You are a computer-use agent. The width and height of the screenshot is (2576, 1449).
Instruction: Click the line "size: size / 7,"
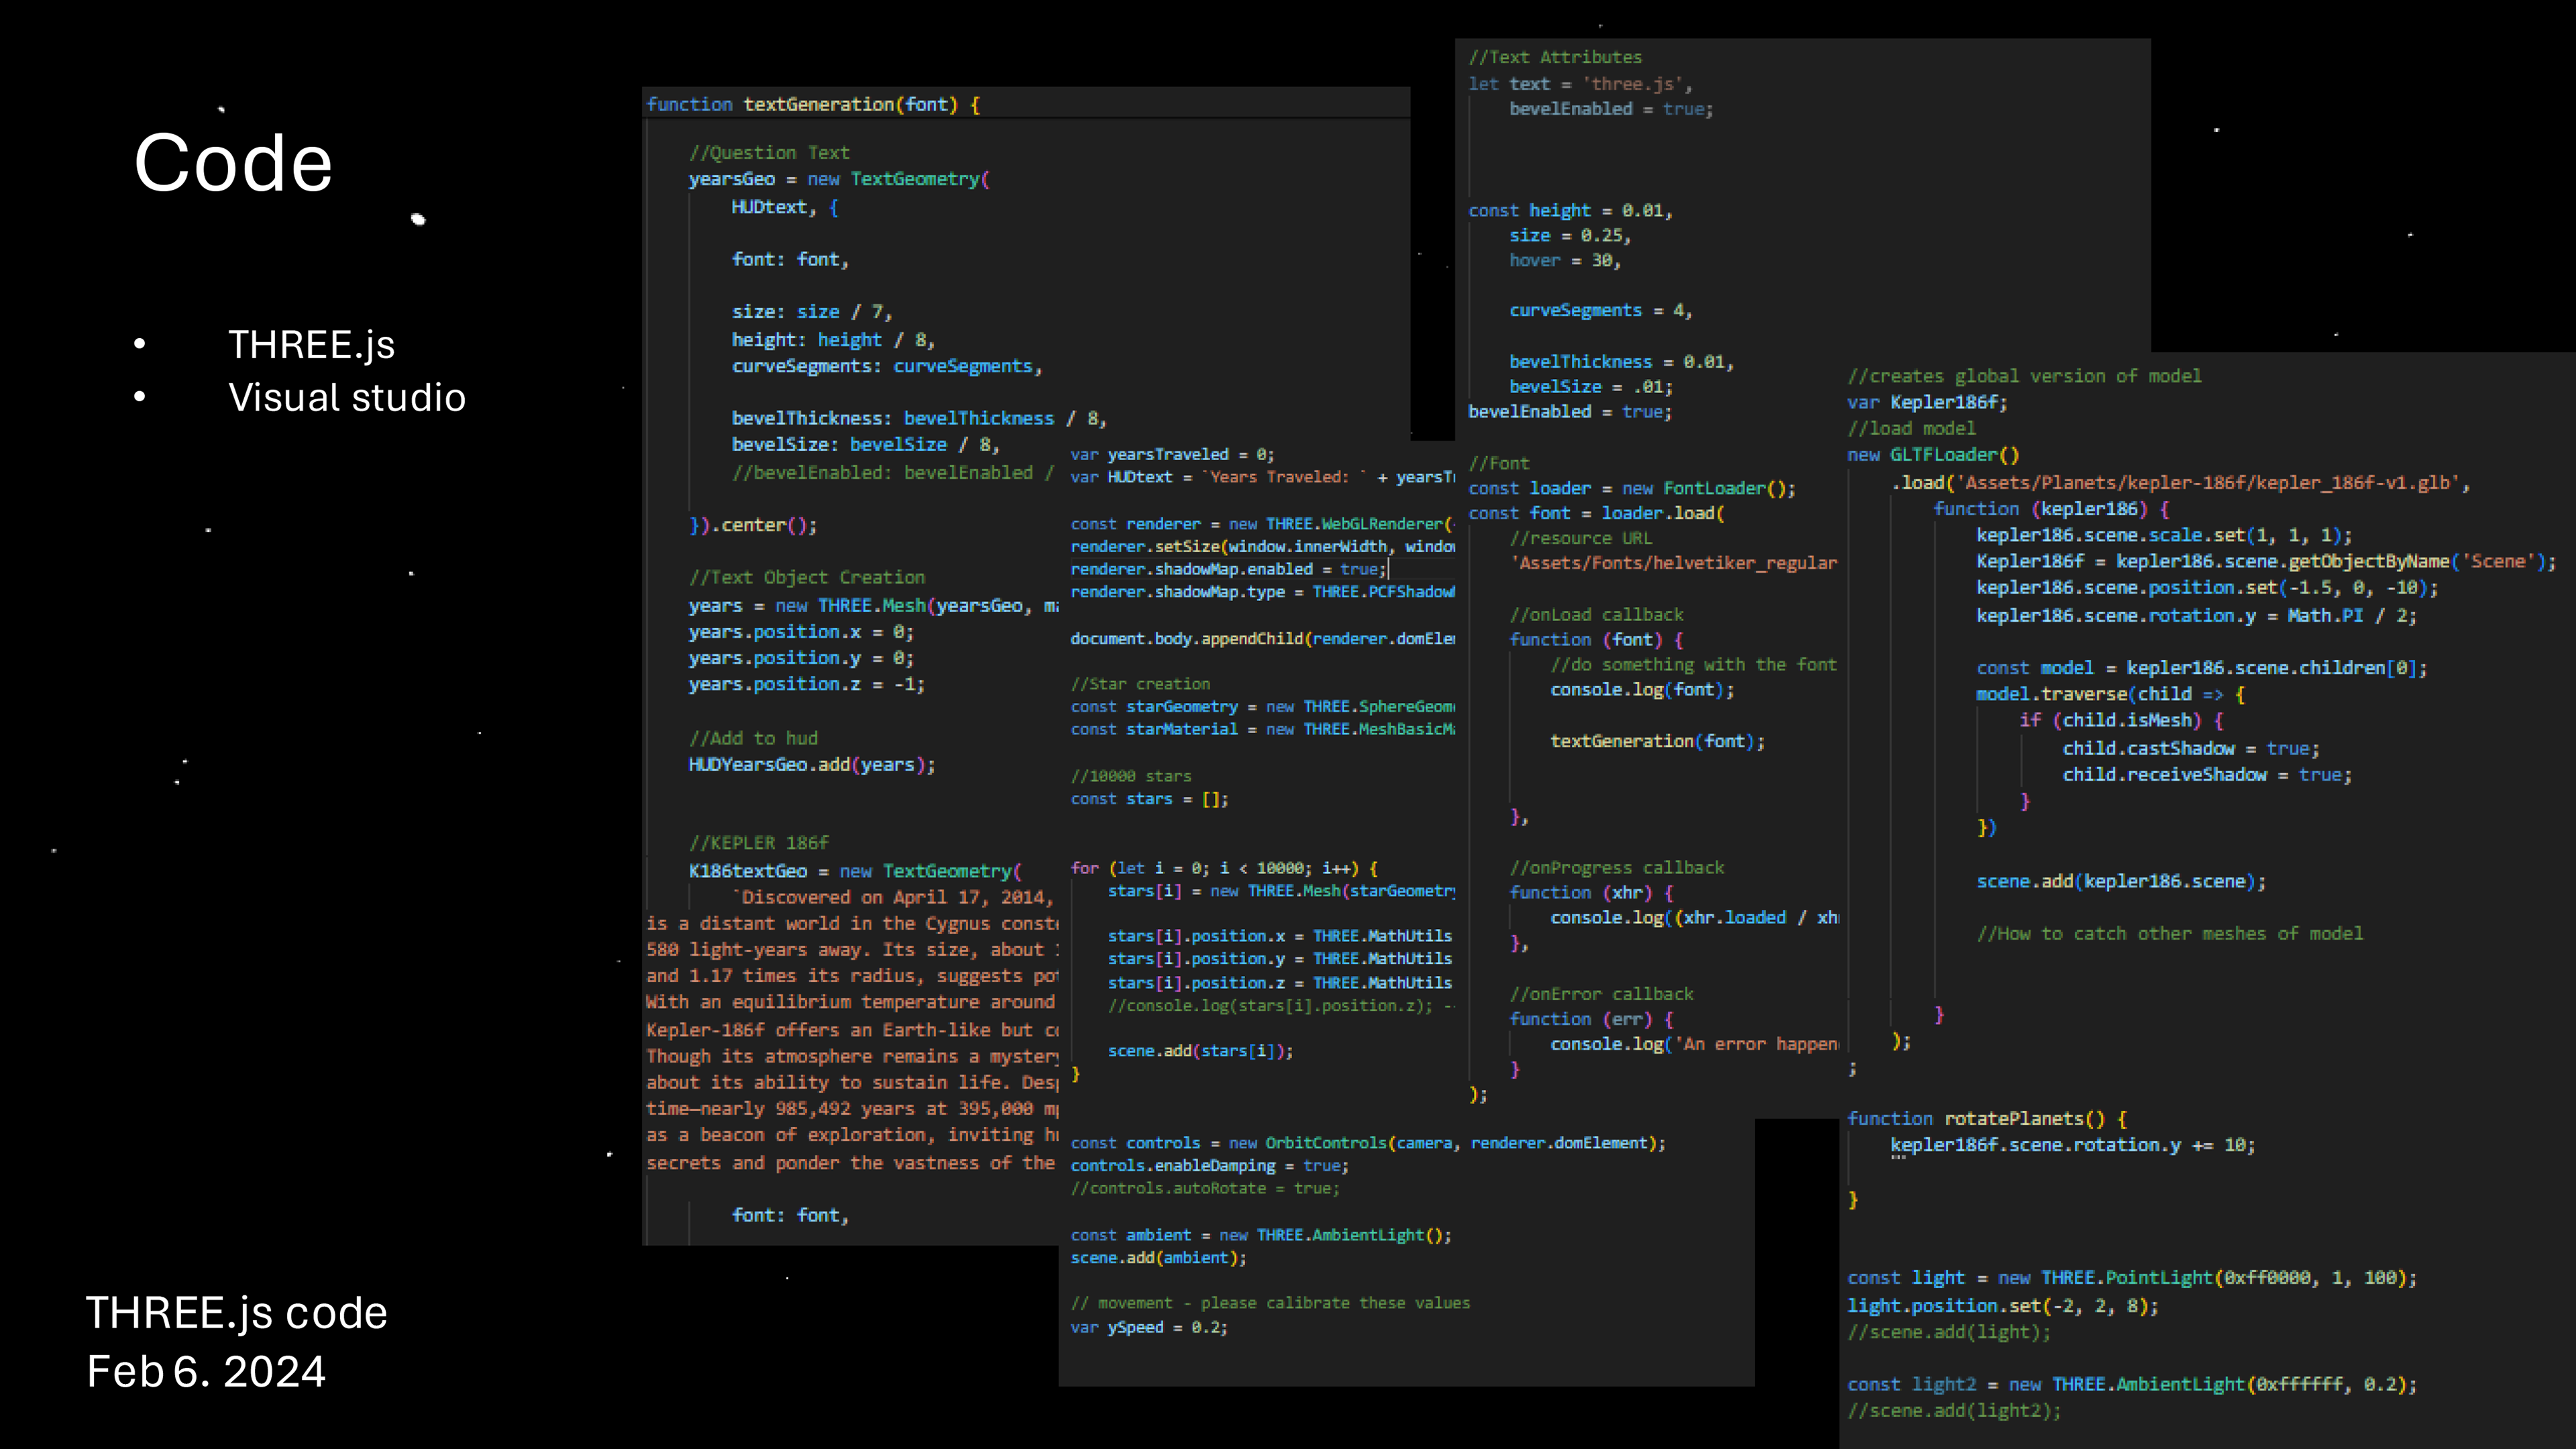[812, 312]
